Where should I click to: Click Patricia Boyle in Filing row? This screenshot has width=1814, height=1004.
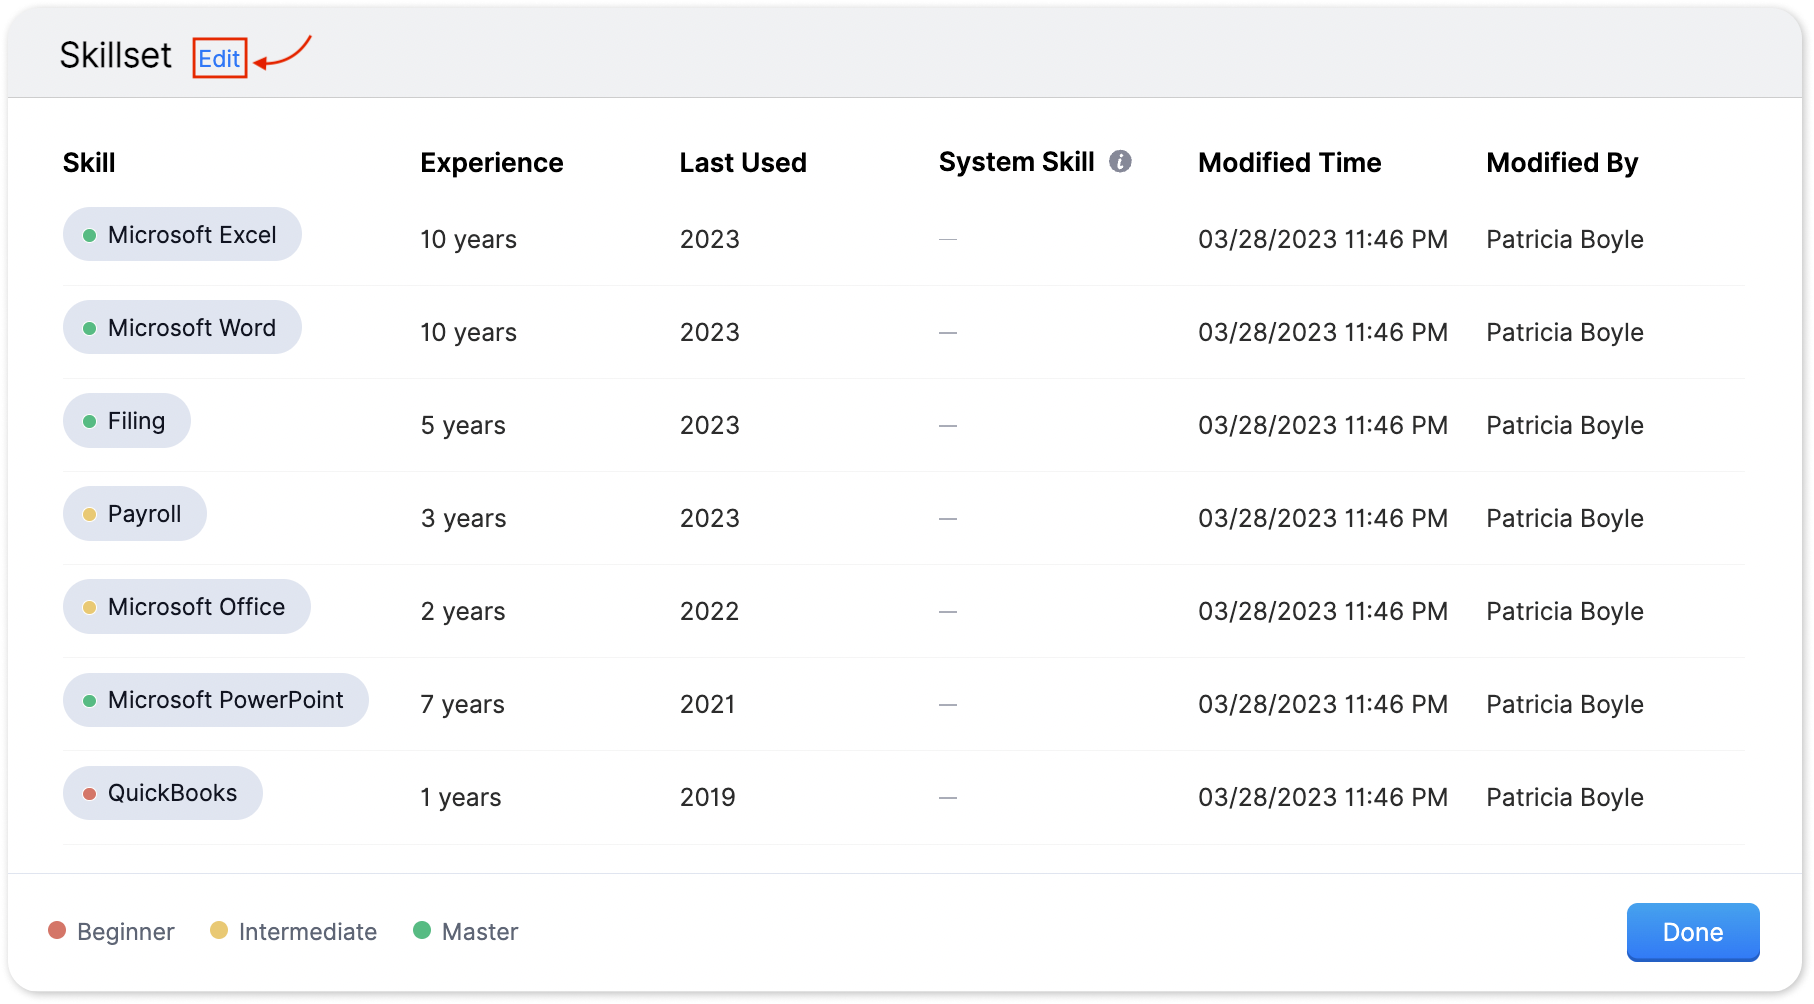pyautogui.click(x=1565, y=426)
